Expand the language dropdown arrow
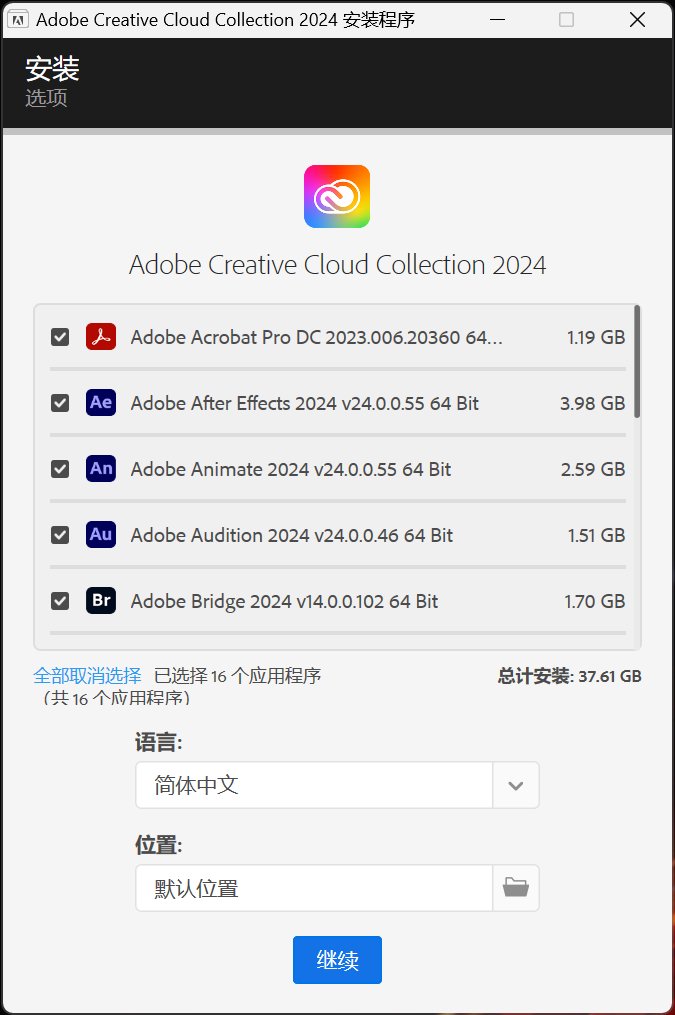675x1015 pixels. tap(516, 786)
